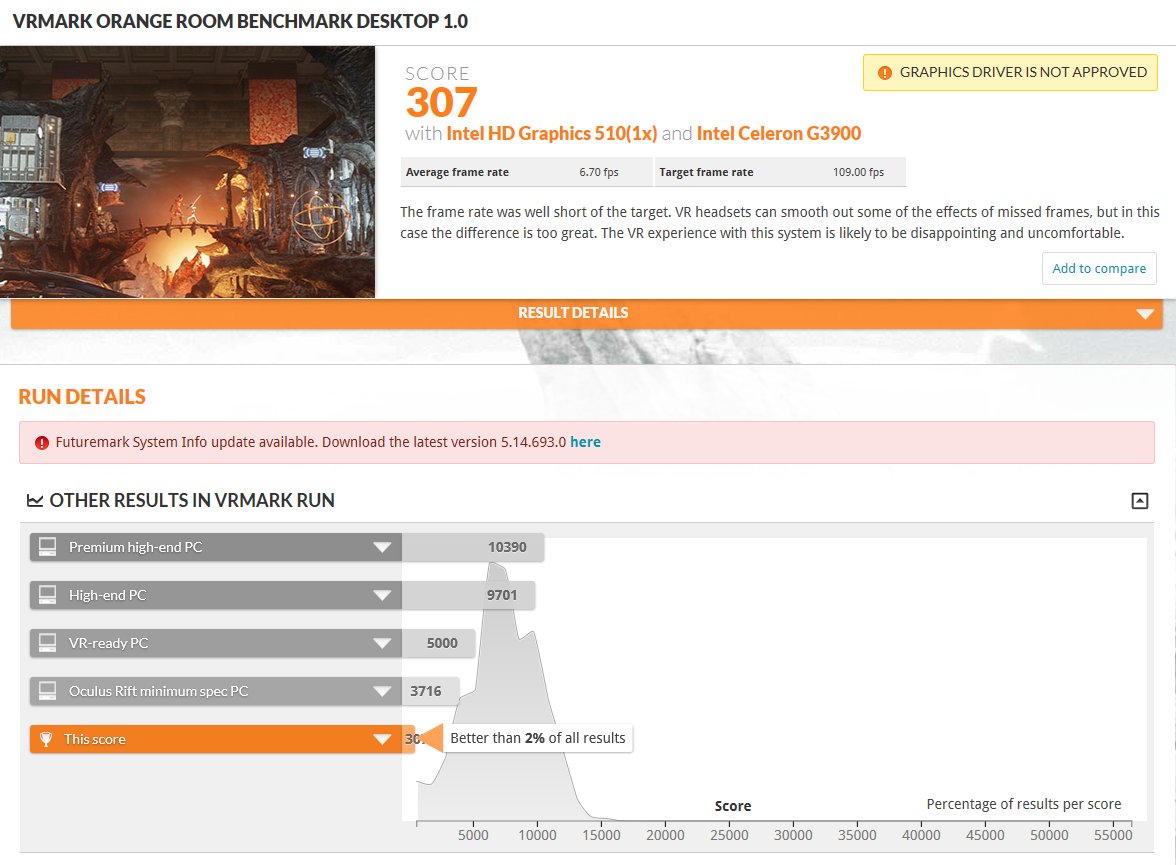
Task: Click the trophy icon on the This score row
Action: [x=46, y=739]
